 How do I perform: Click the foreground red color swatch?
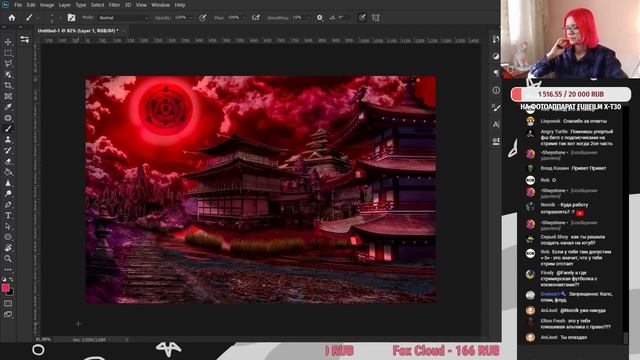pos(5,288)
